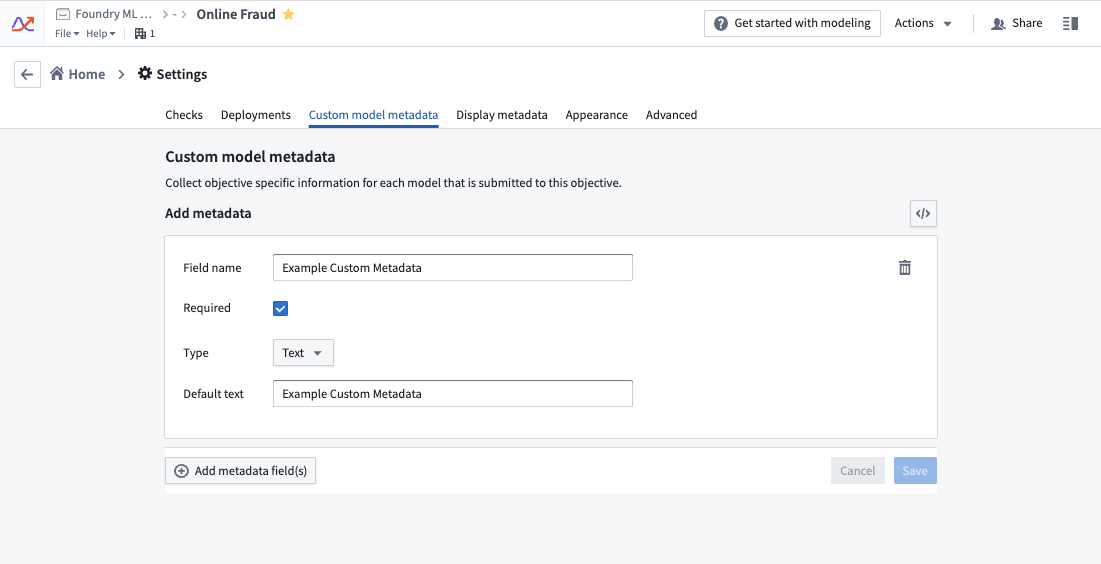This screenshot has width=1101, height=564.
Task: Unfavorite Online Fraud with the star icon
Action: [288, 14]
